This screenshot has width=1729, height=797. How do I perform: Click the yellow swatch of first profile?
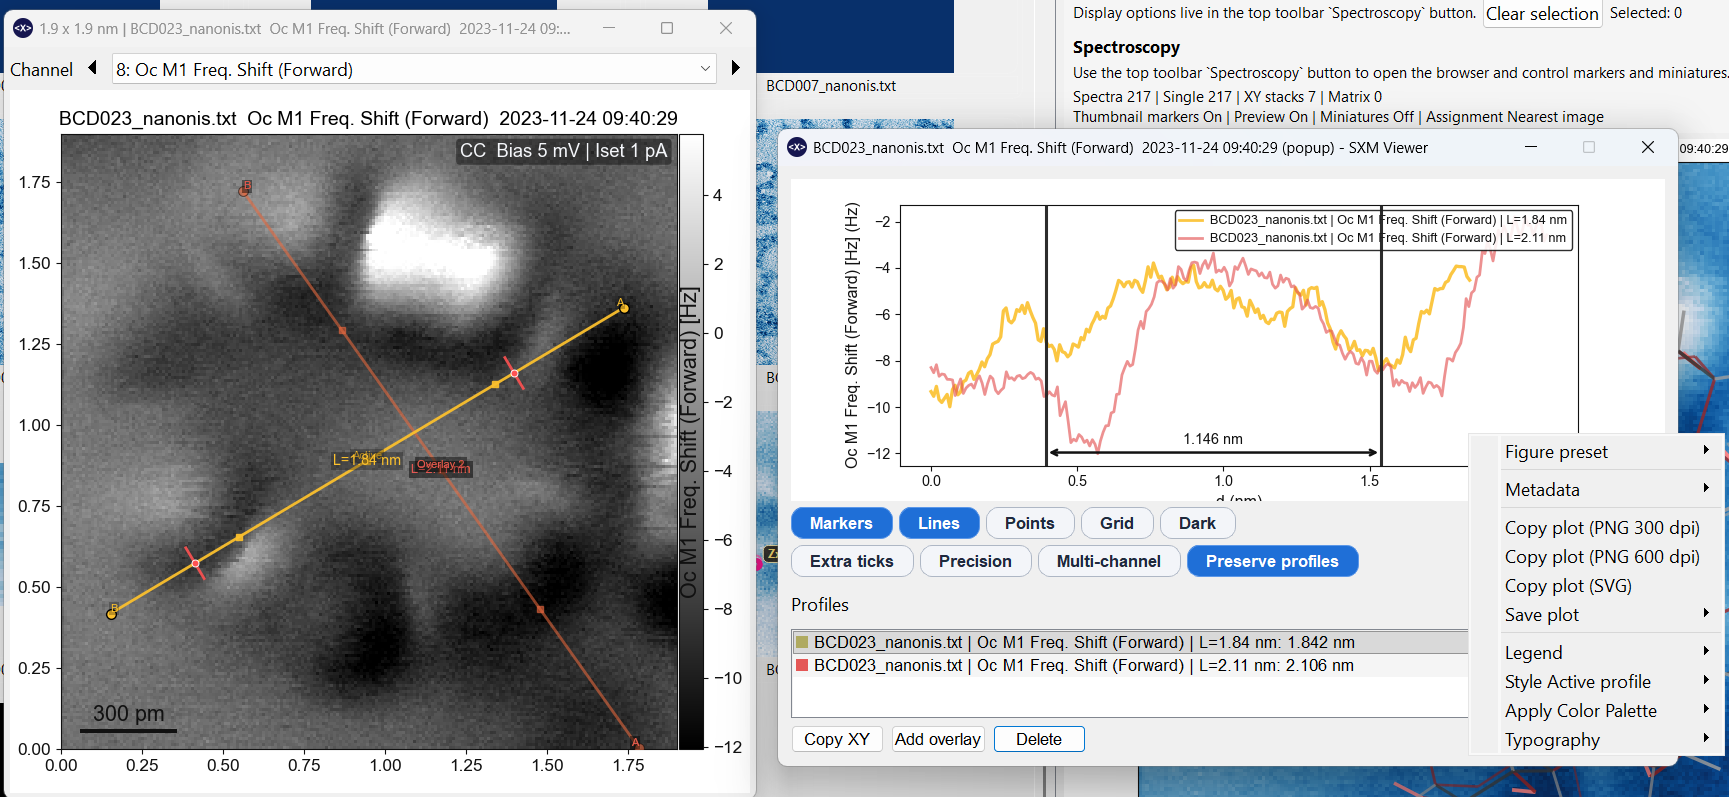point(801,642)
